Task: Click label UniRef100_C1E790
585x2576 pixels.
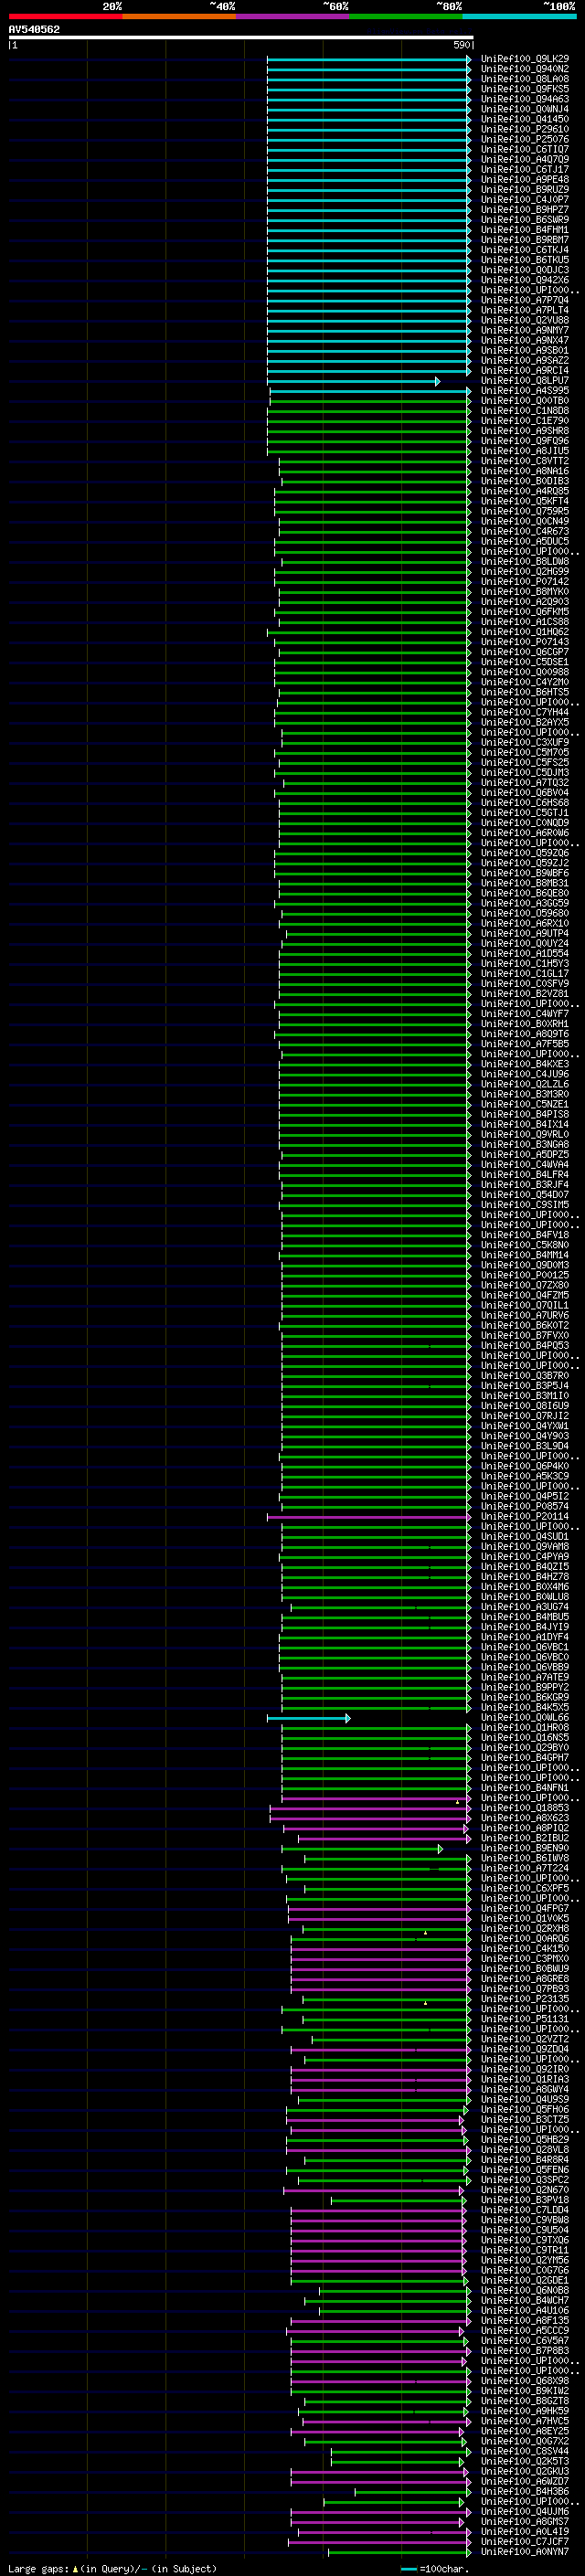Action: [x=525, y=421]
